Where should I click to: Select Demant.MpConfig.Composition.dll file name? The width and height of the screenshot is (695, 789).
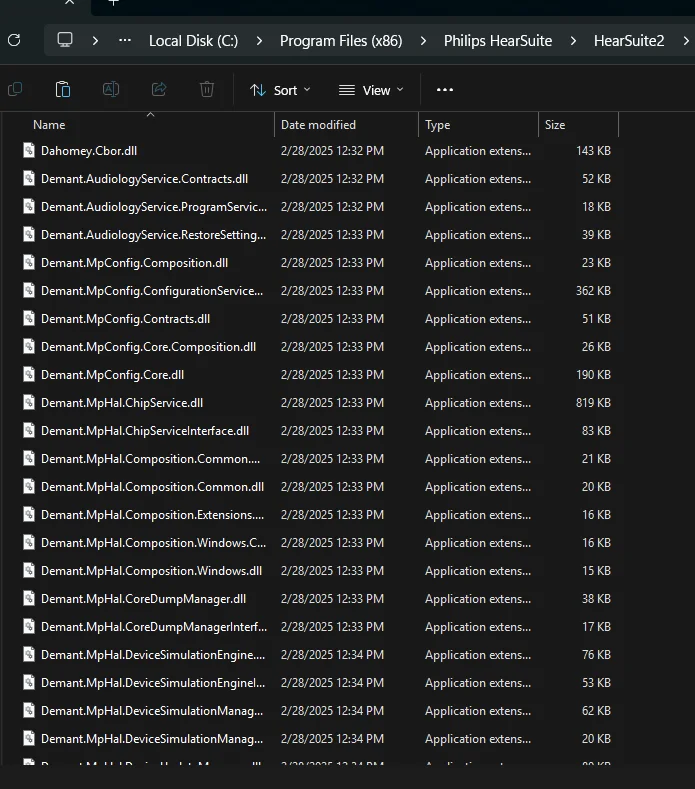point(134,263)
